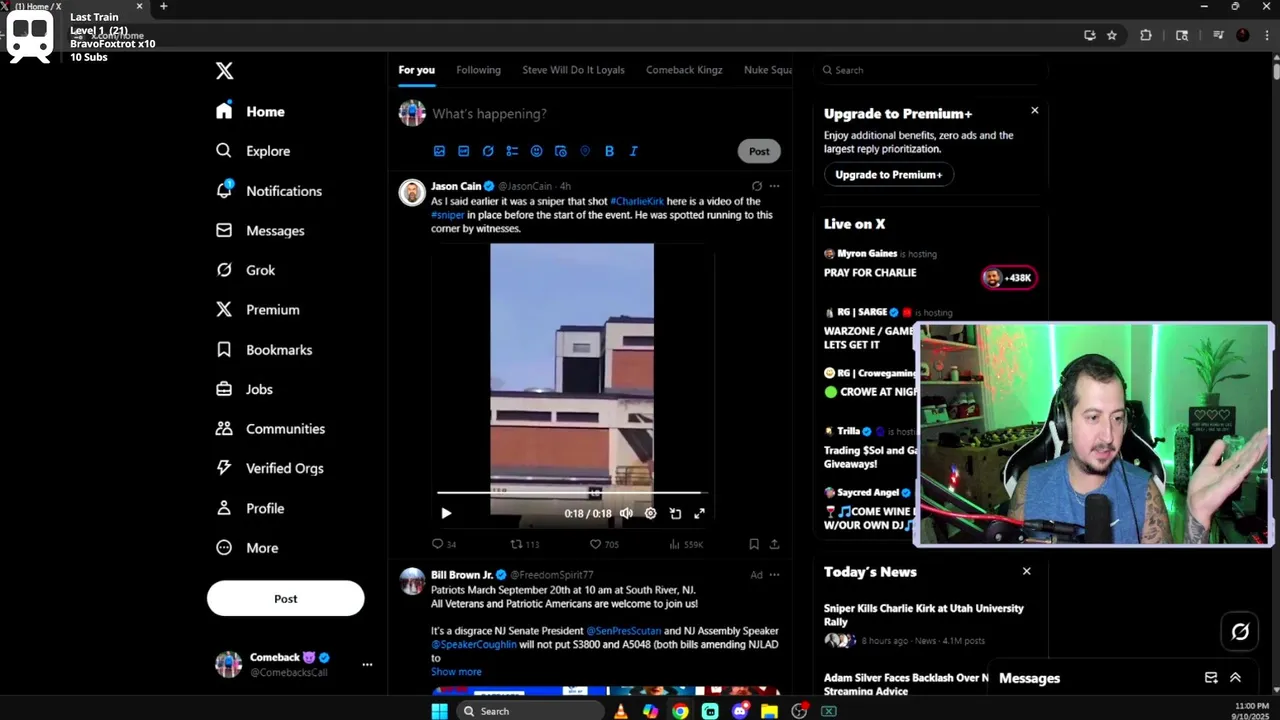
Task: Click the Grok enhance icon in the composer
Action: 488,151
